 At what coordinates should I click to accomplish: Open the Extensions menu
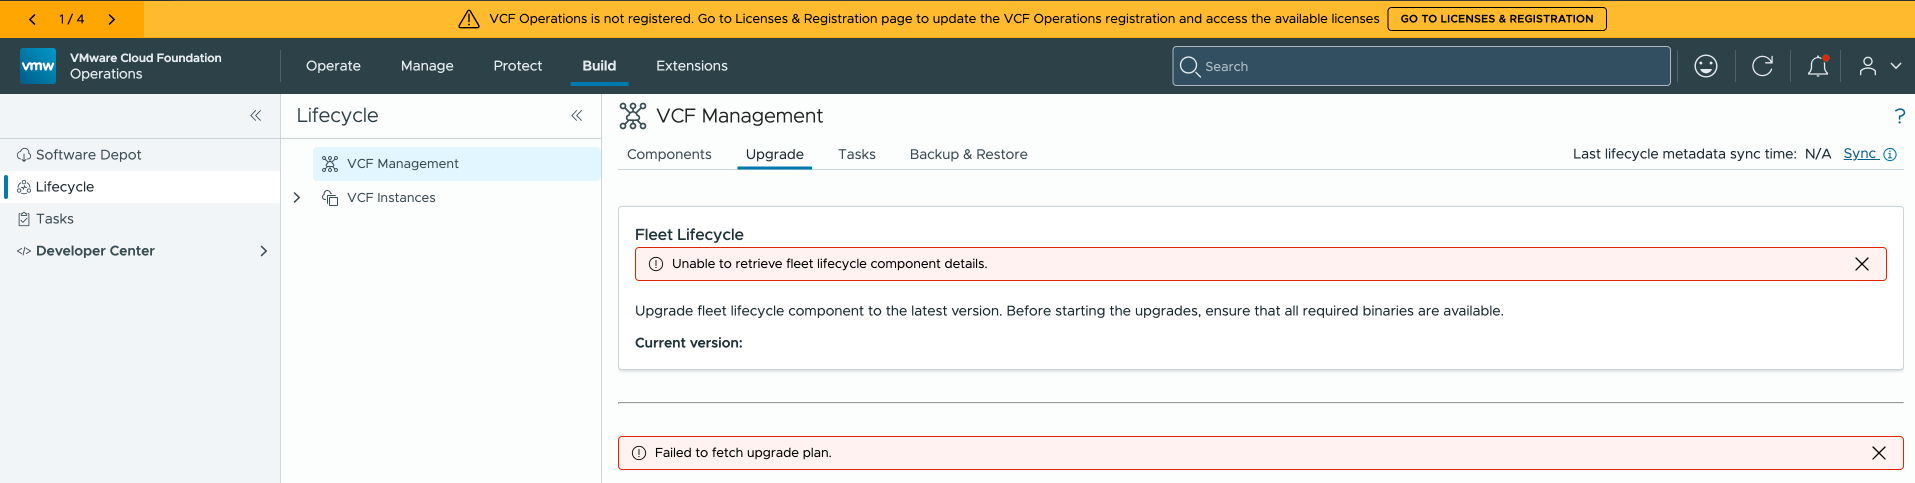pyautogui.click(x=691, y=66)
